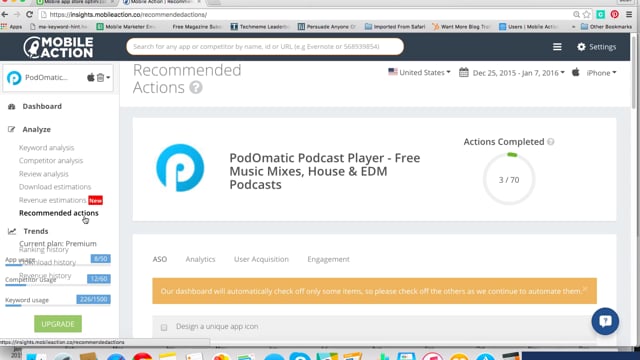Image resolution: width=640 pixels, height=360 pixels.
Task: Open Dashboard in sidebar
Action: [x=42, y=107]
